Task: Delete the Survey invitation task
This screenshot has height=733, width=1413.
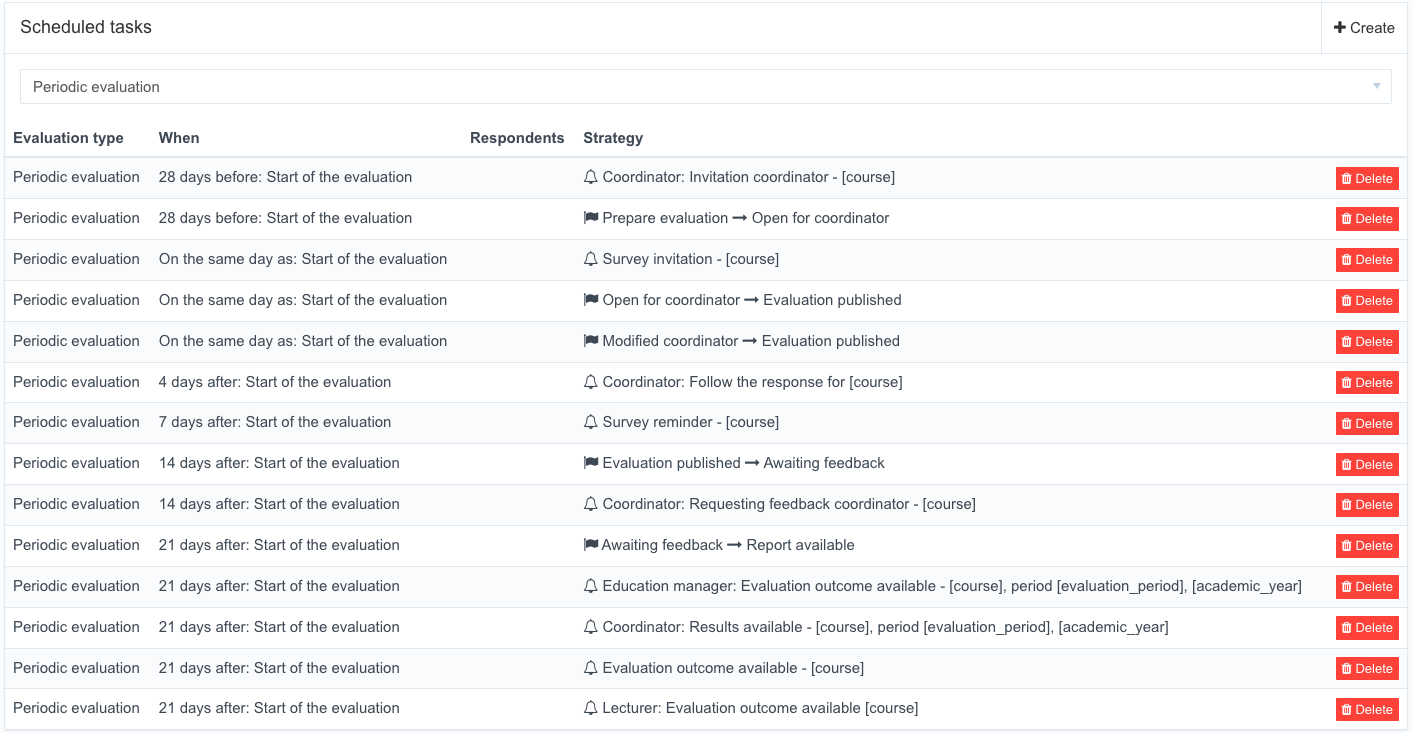Action: coord(1367,260)
